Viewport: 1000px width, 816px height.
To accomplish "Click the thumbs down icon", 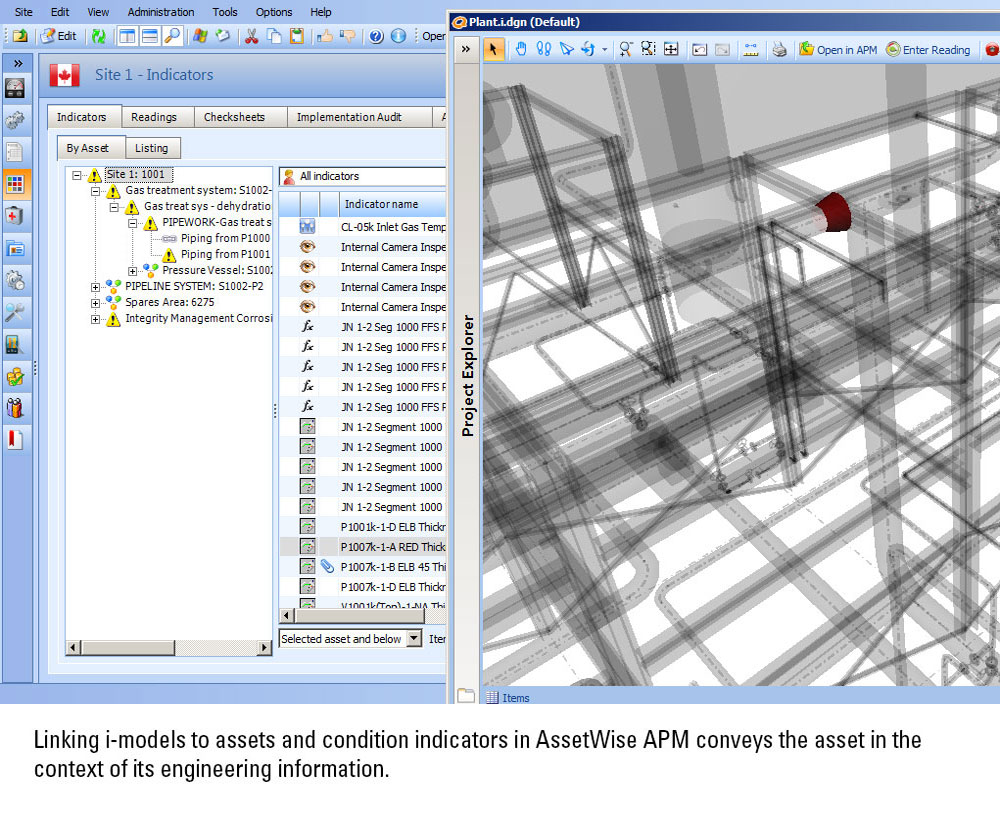I will [x=348, y=36].
